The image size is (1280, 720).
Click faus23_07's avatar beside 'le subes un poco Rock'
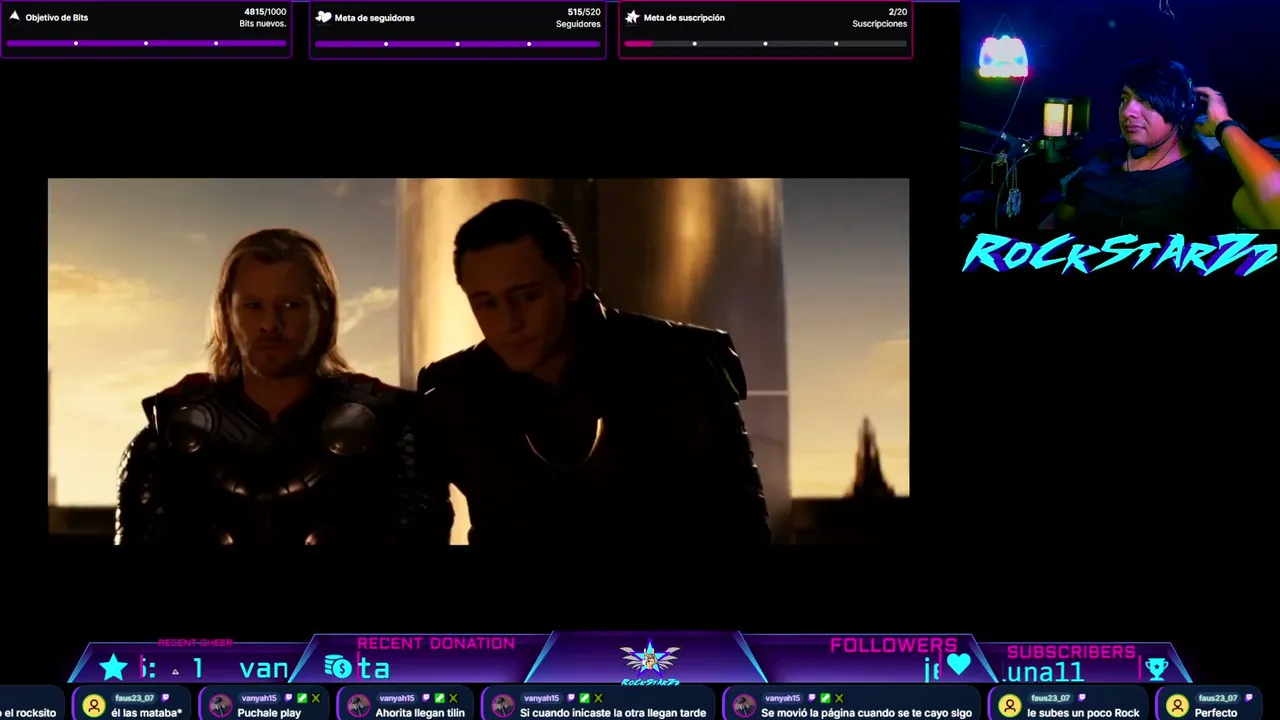click(1010, 706)
